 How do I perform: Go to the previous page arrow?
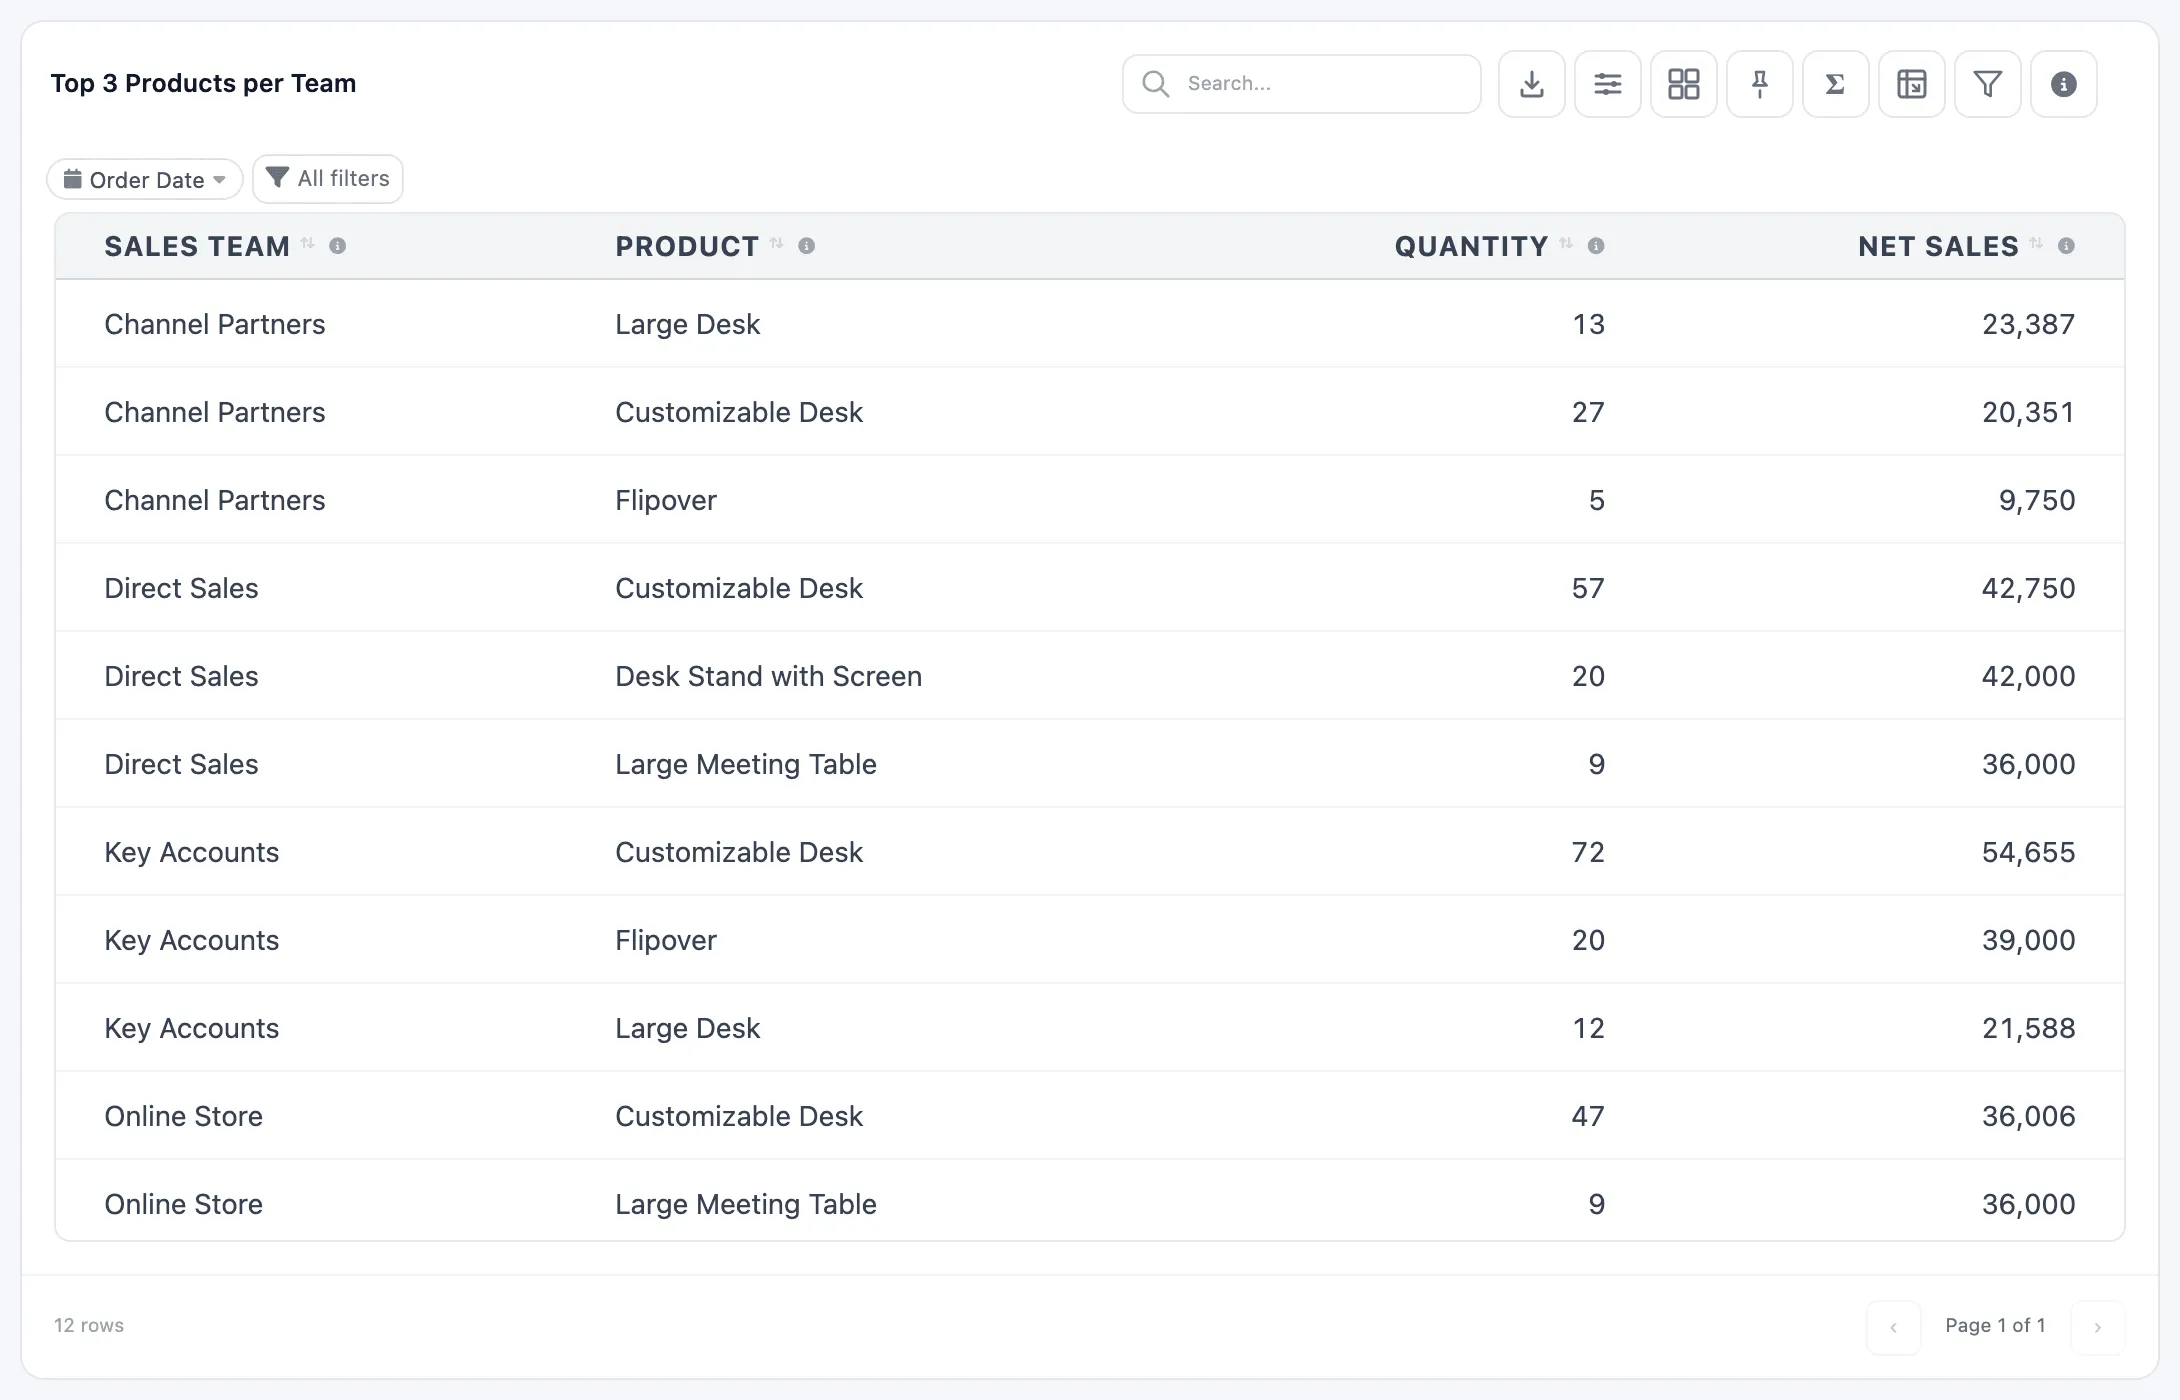point(1893,1327)
